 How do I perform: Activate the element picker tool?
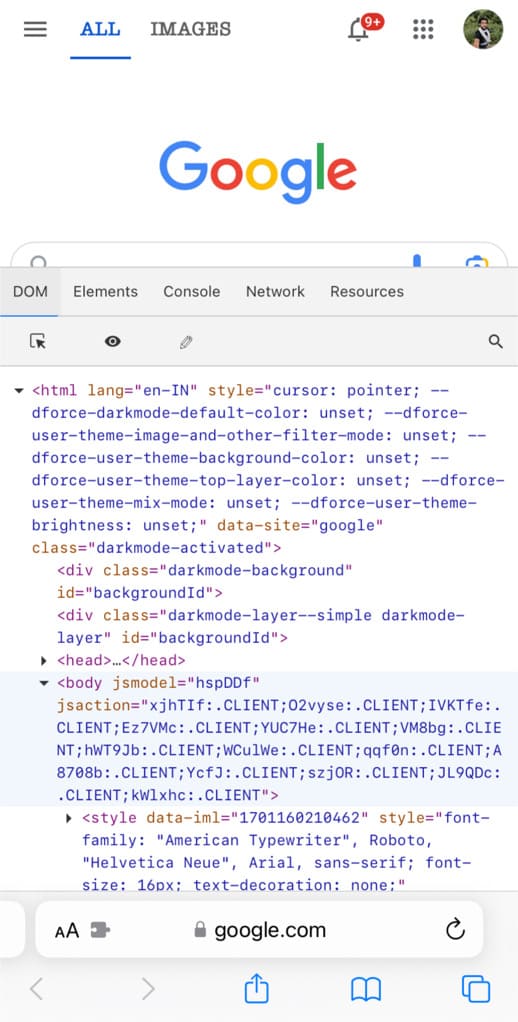point(38,341)
